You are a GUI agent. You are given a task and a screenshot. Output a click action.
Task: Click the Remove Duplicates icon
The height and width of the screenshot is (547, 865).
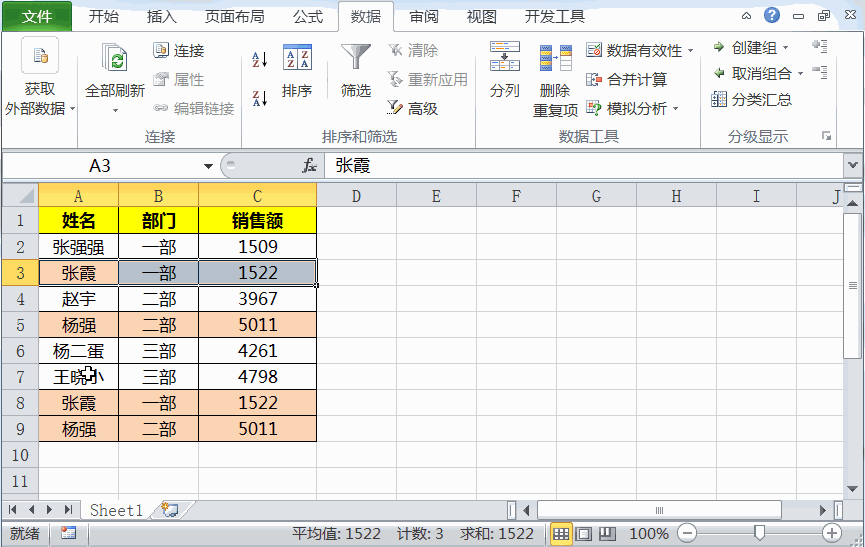pyautogui.click(x=555, y=58)
